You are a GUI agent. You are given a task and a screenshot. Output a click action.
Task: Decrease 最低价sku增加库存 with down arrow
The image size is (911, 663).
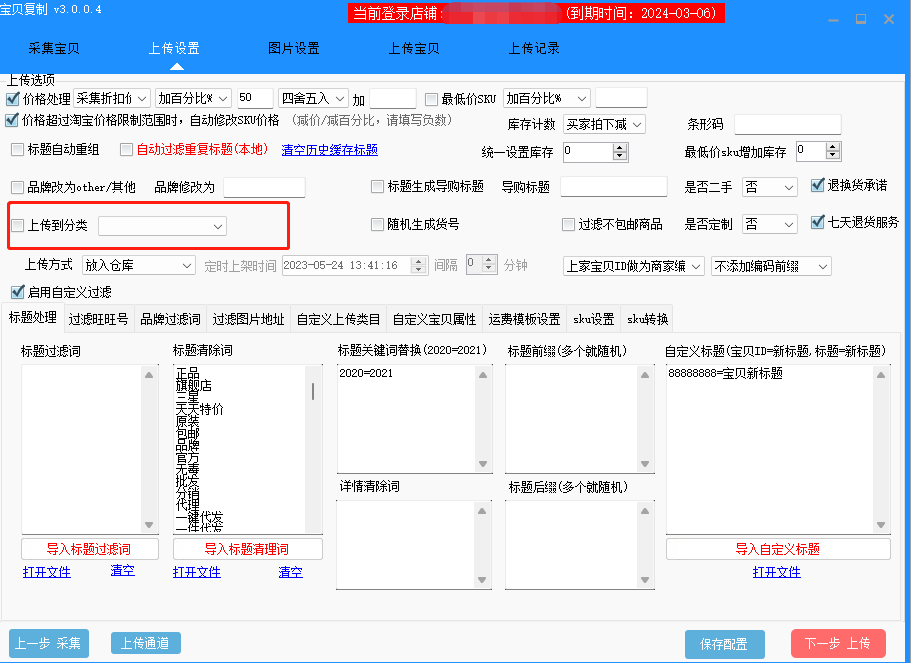pos(833,155)
